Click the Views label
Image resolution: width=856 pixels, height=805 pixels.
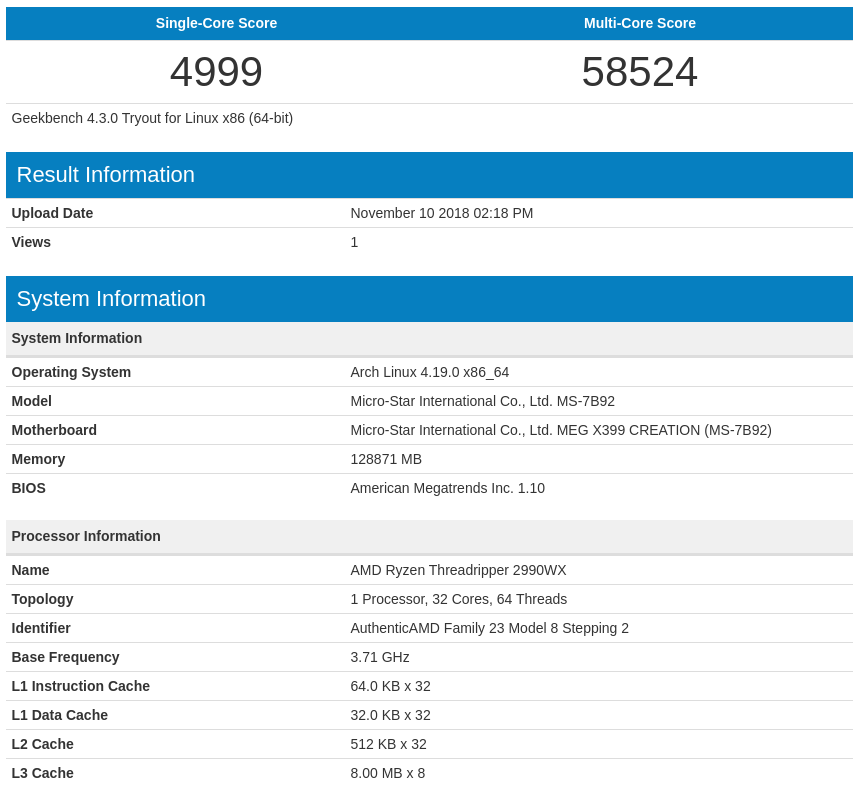tap(31, 242)
